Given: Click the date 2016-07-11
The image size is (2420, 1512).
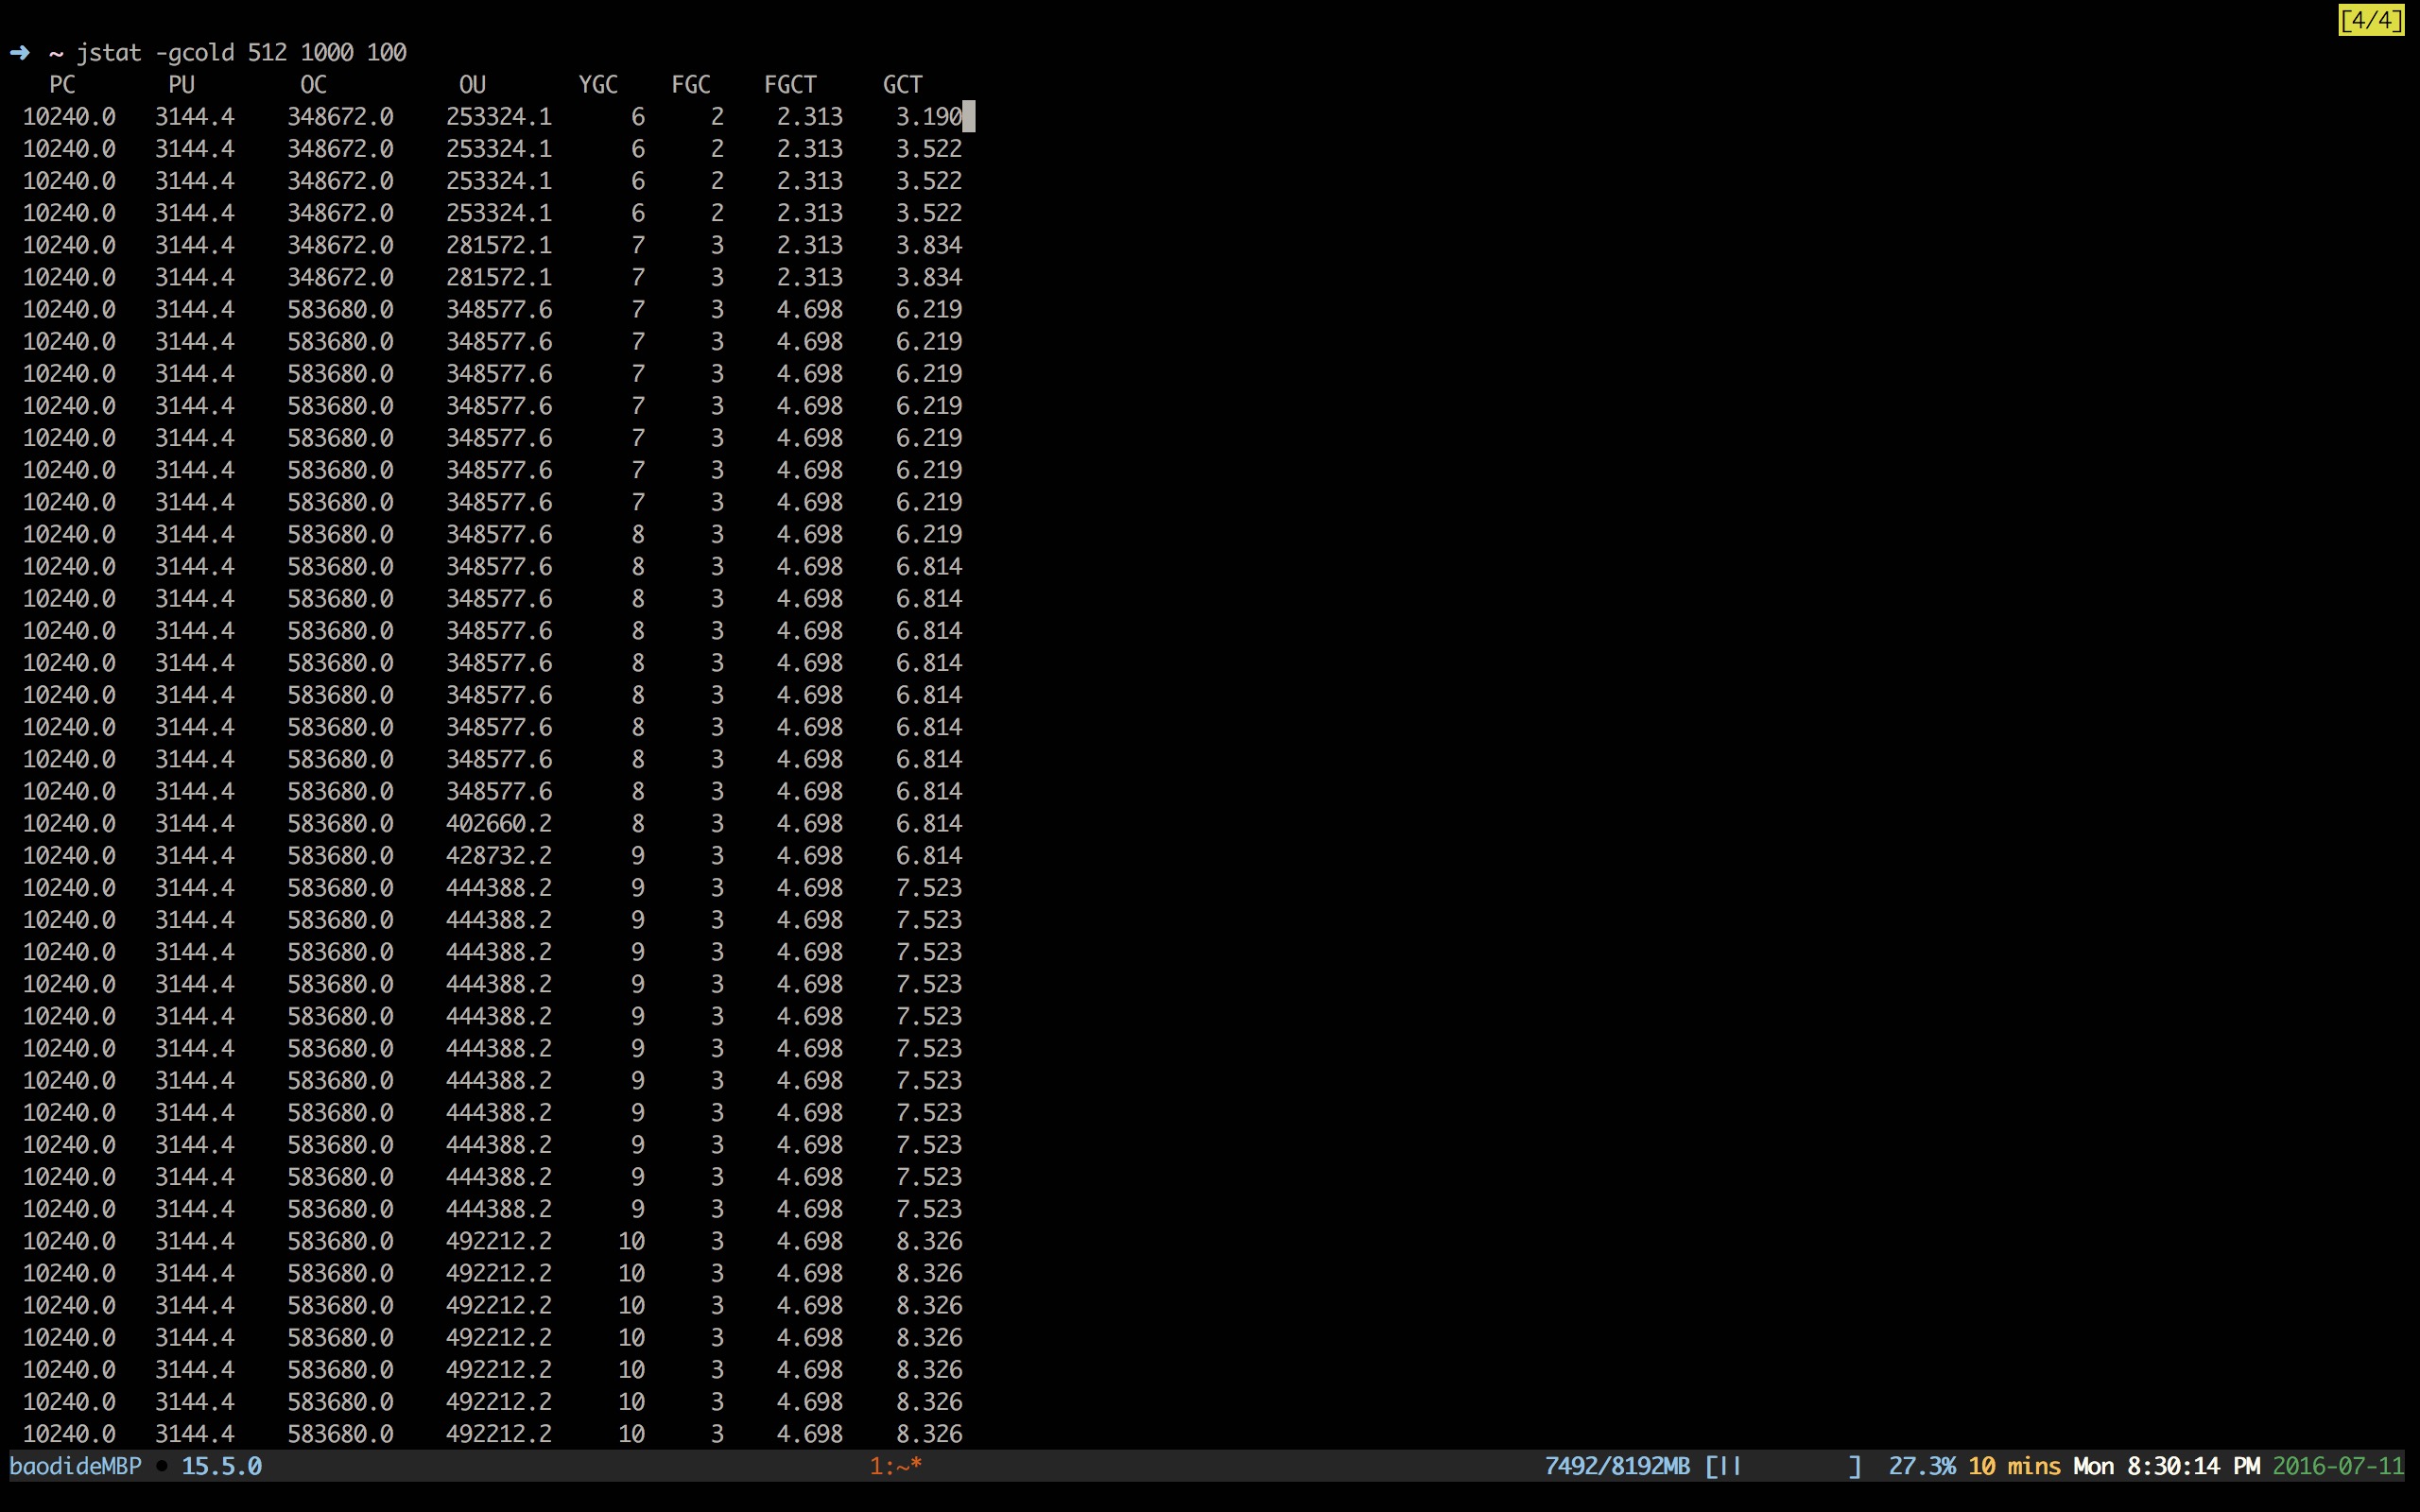Looking at the screenshot, I should [x=2338, y=1466].
